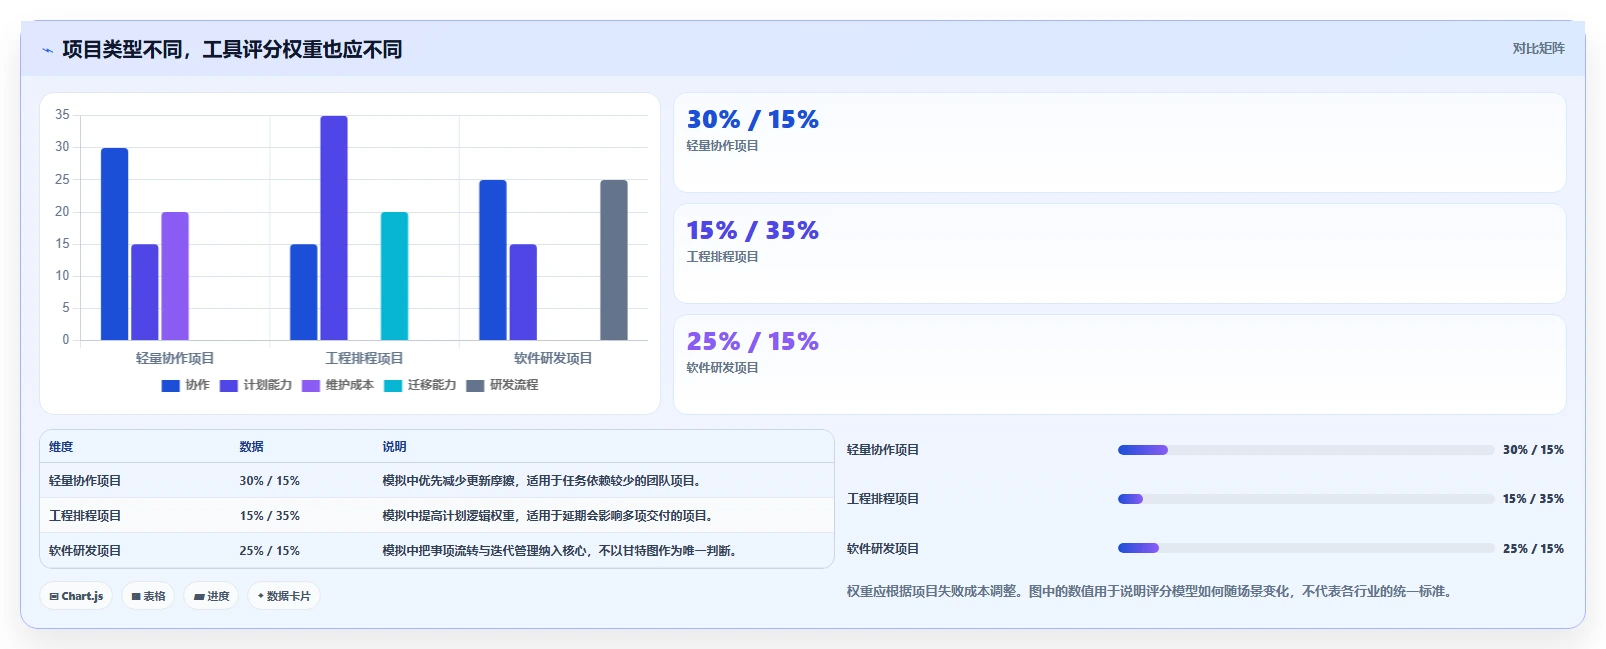Click the footnote starting 权重应根据项目失败成本调整
Viewport: 1606px width, 649px height.
(x=1151, y=592)
